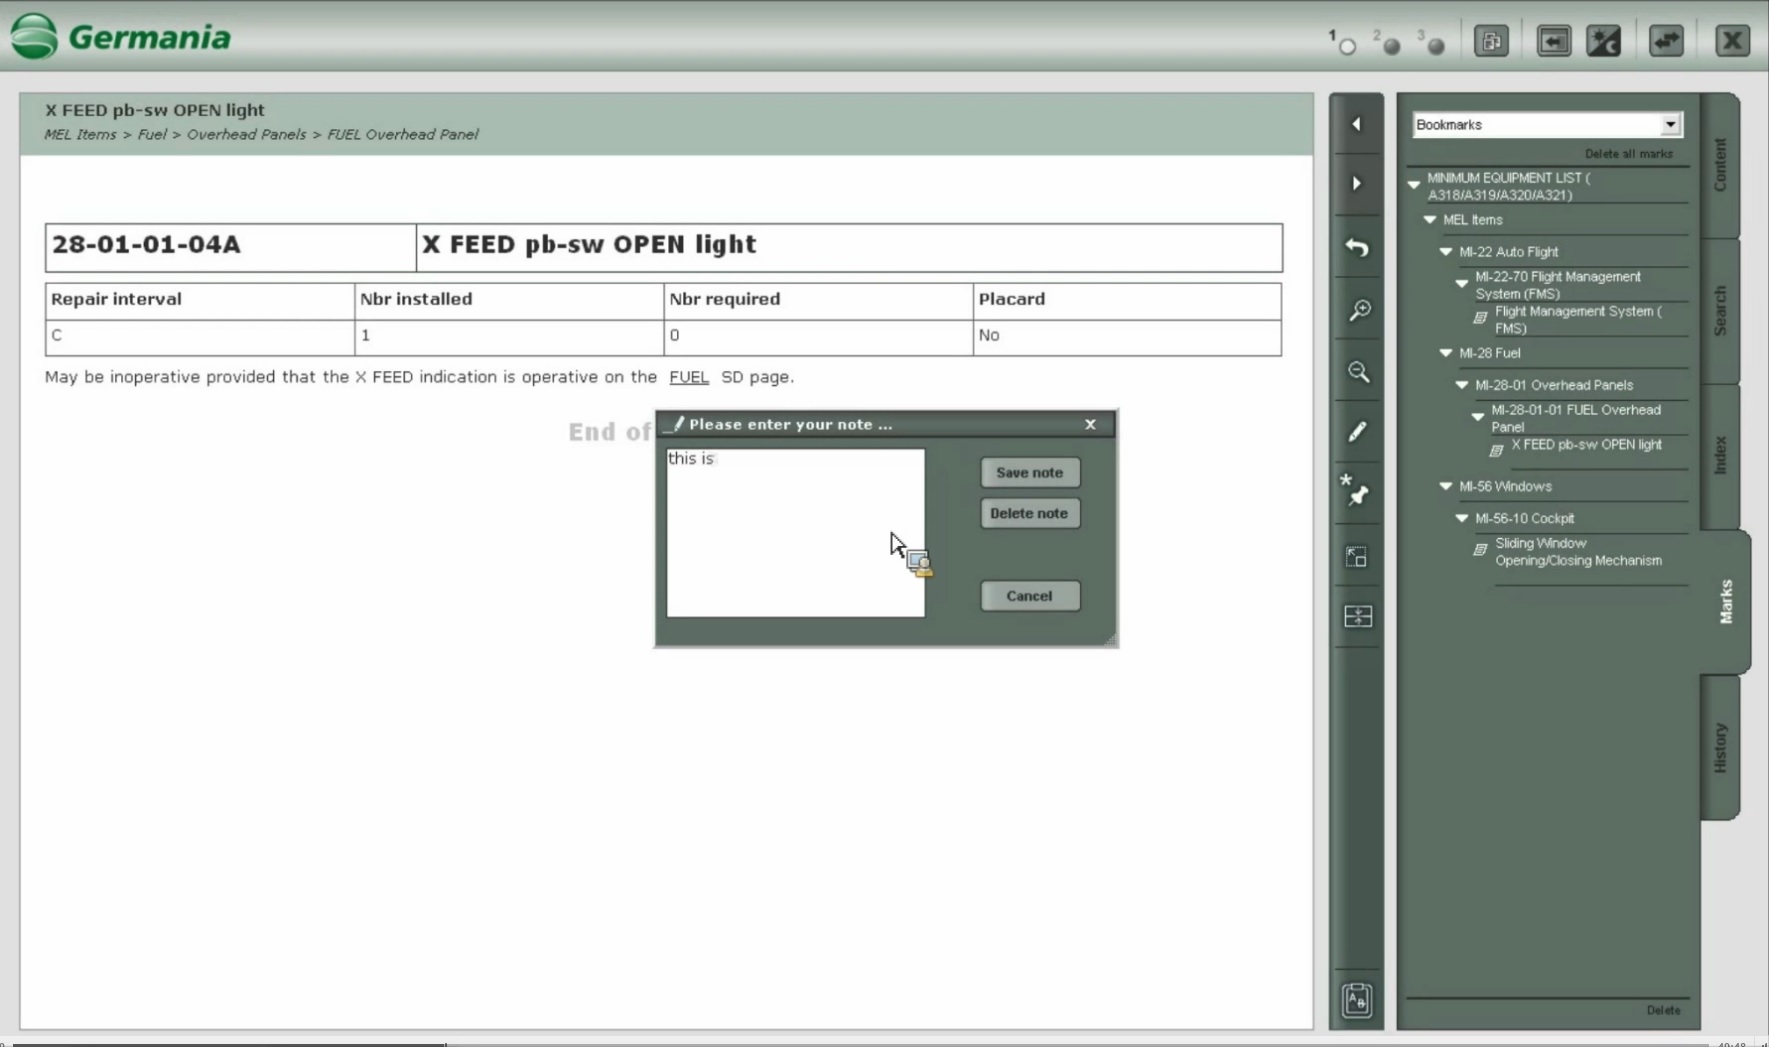Screen dimensions: 1769x1047
Task: Follow the FUEL link in text
Action: tap(688, 377)
